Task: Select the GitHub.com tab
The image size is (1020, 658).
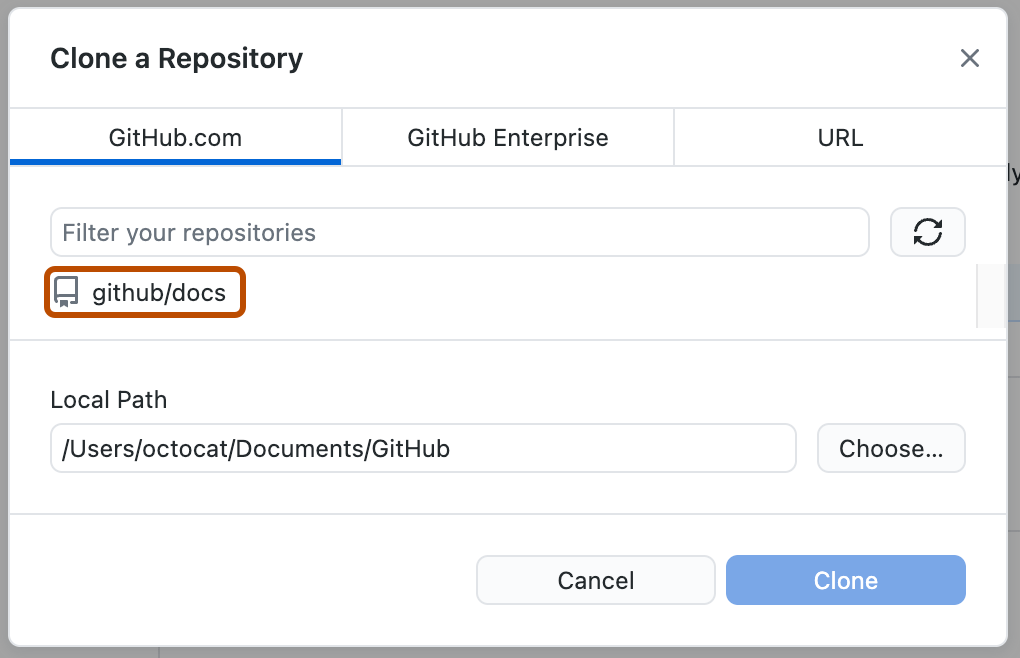Action: 175,137
